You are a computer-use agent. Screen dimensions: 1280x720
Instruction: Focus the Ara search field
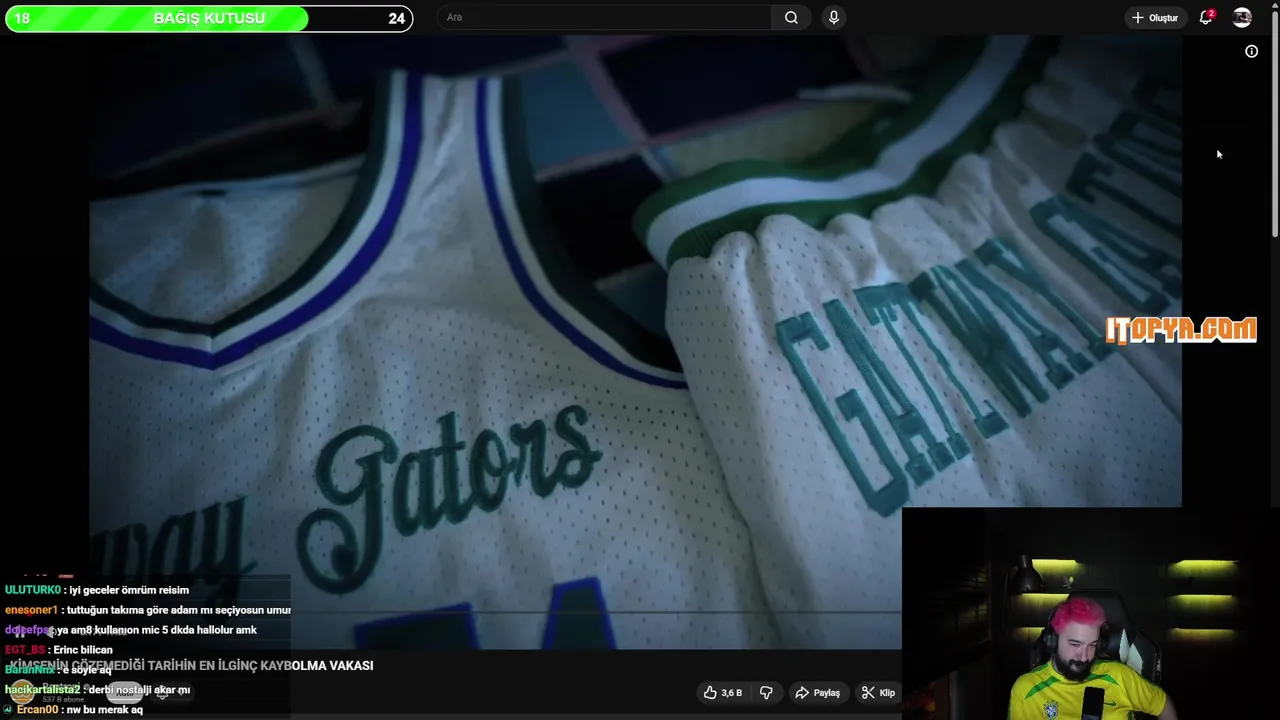(604, 17)
